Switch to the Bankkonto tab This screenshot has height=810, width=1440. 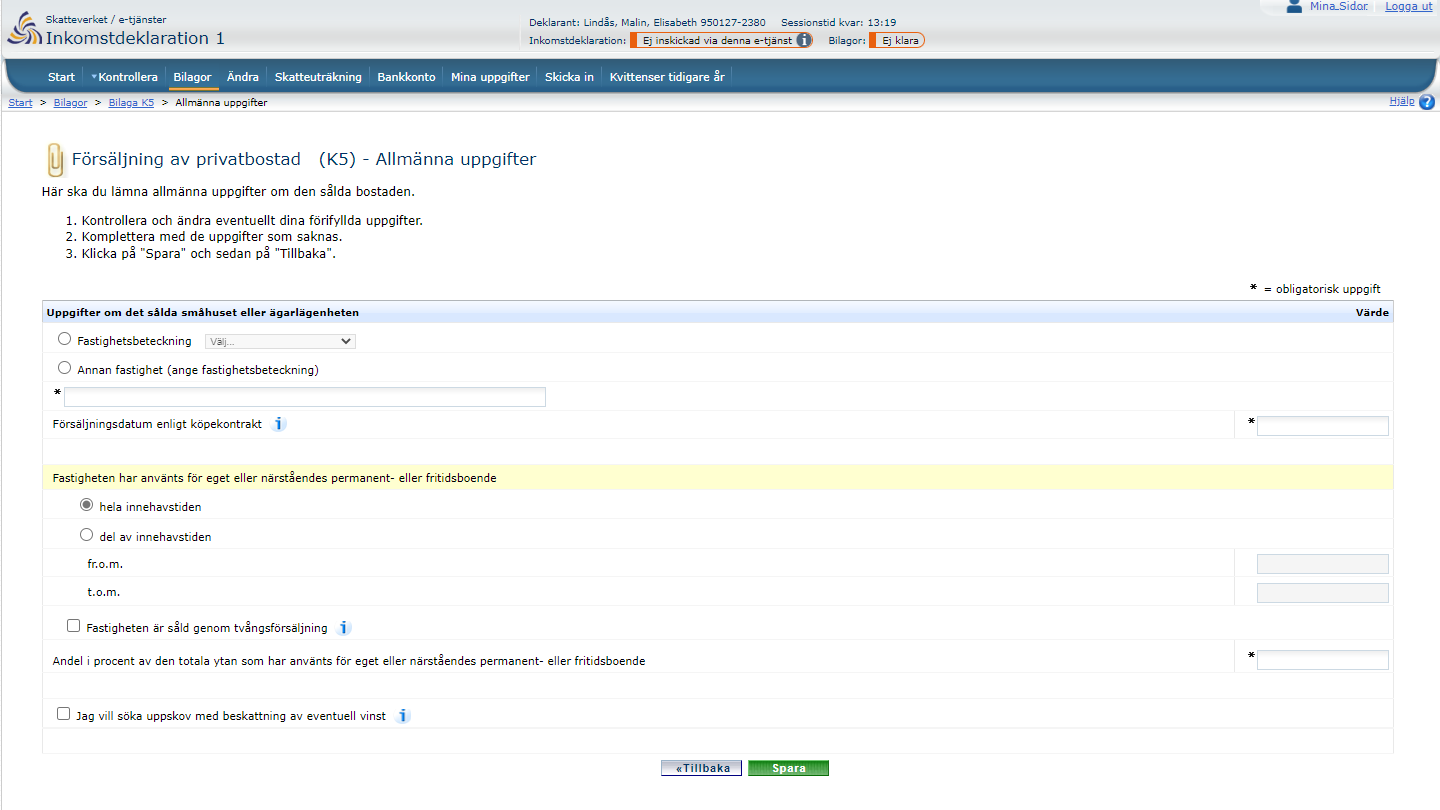406,76
